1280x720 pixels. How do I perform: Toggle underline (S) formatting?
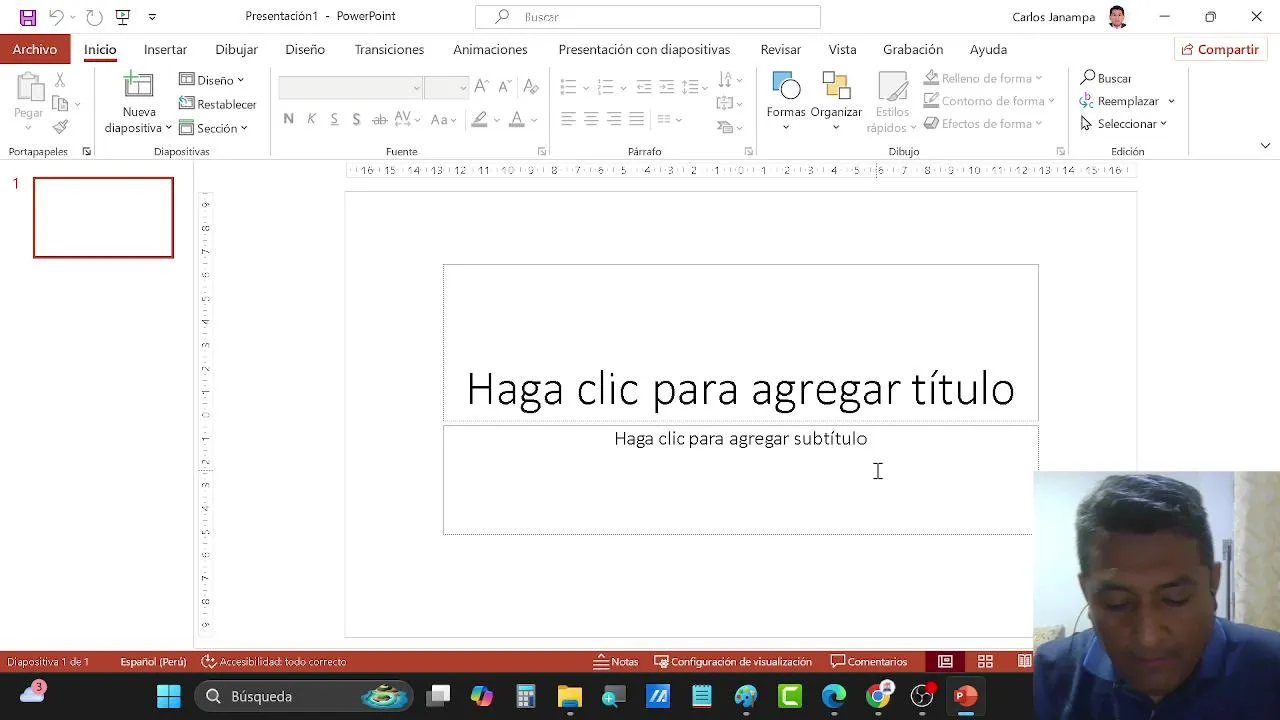click(334, 119)
